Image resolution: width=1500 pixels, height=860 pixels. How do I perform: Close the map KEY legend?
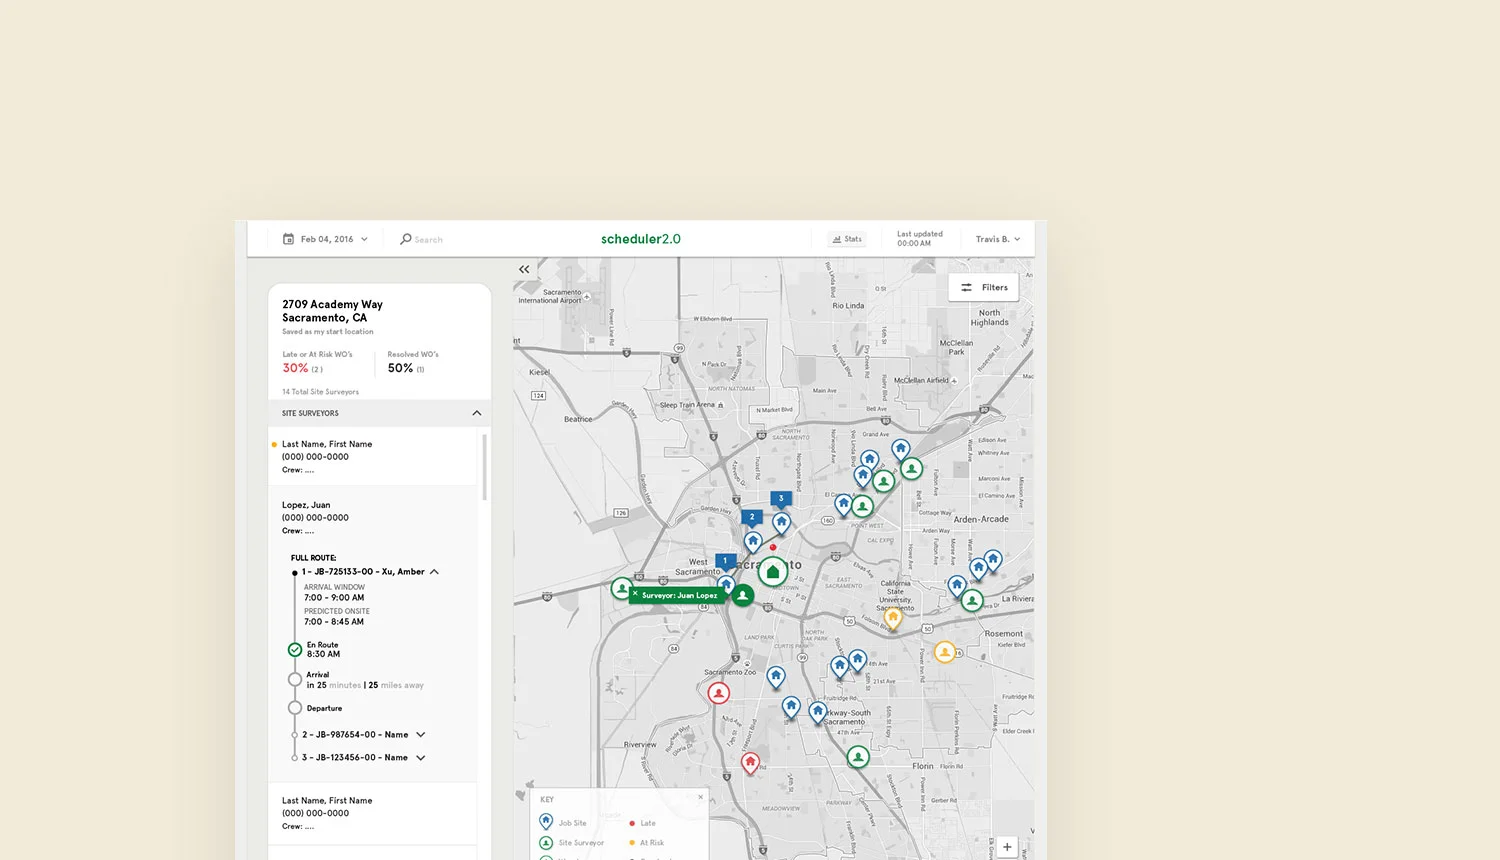700,797
